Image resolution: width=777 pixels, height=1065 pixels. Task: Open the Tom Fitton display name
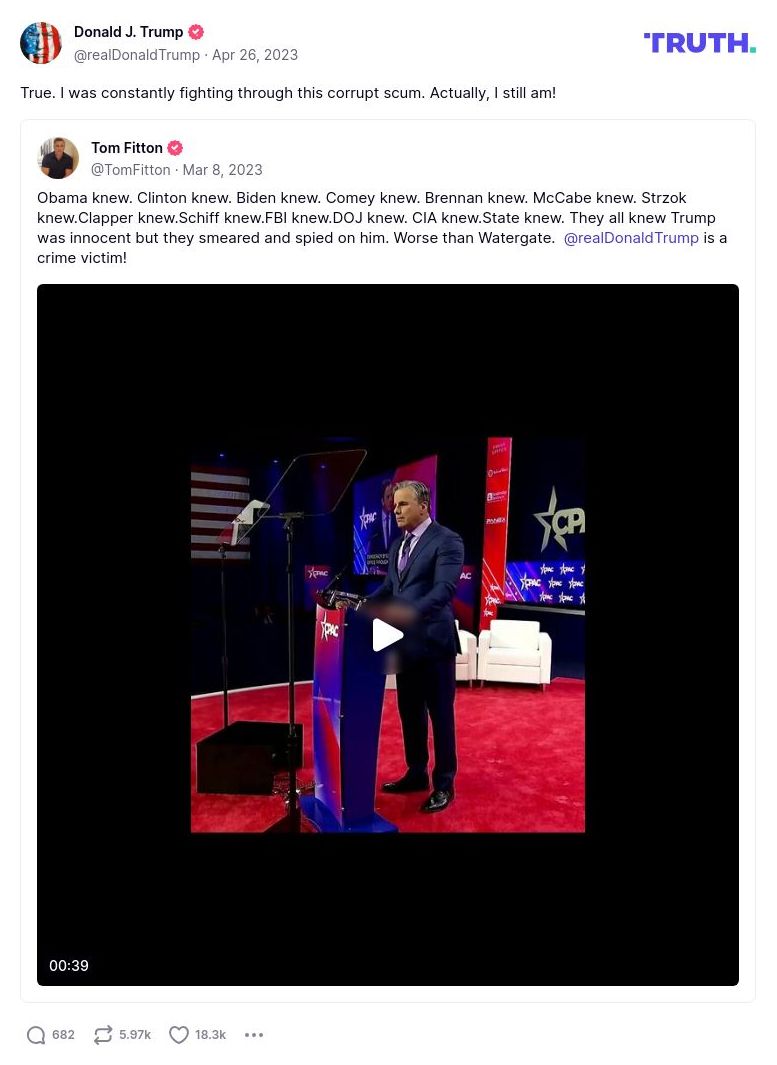click(x=127, y=147)
